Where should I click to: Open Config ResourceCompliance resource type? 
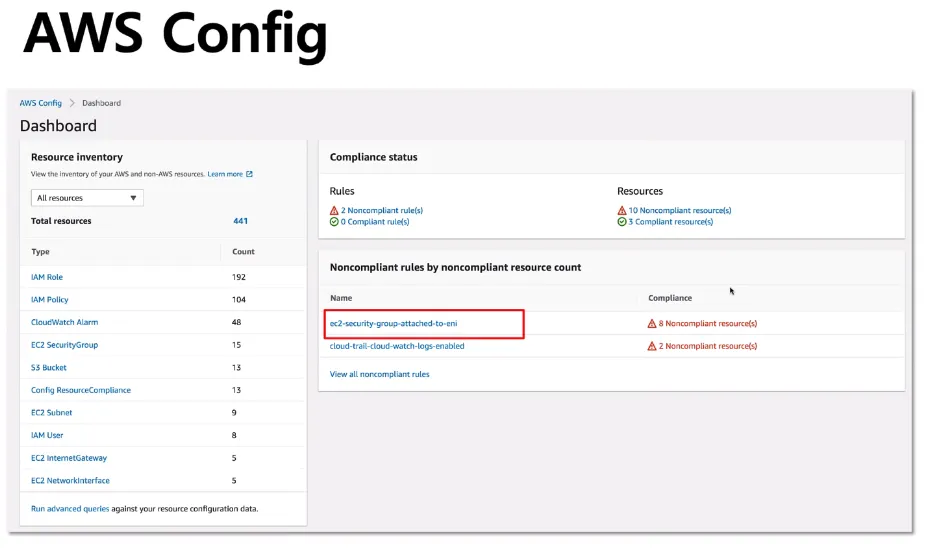81,390
